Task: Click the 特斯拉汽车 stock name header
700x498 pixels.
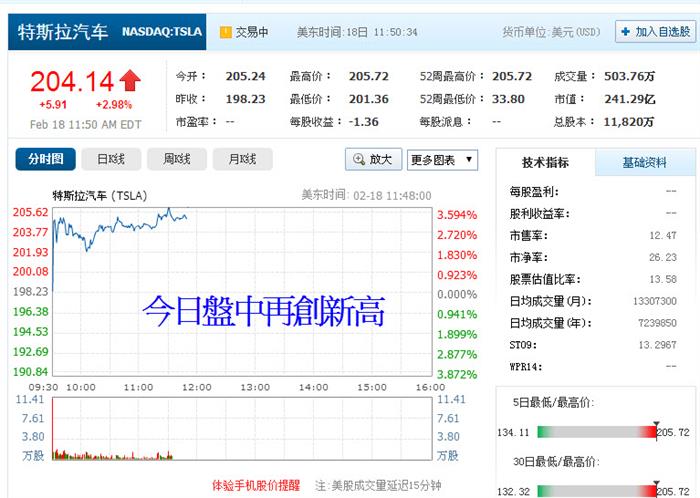Action: coord(63,32)
